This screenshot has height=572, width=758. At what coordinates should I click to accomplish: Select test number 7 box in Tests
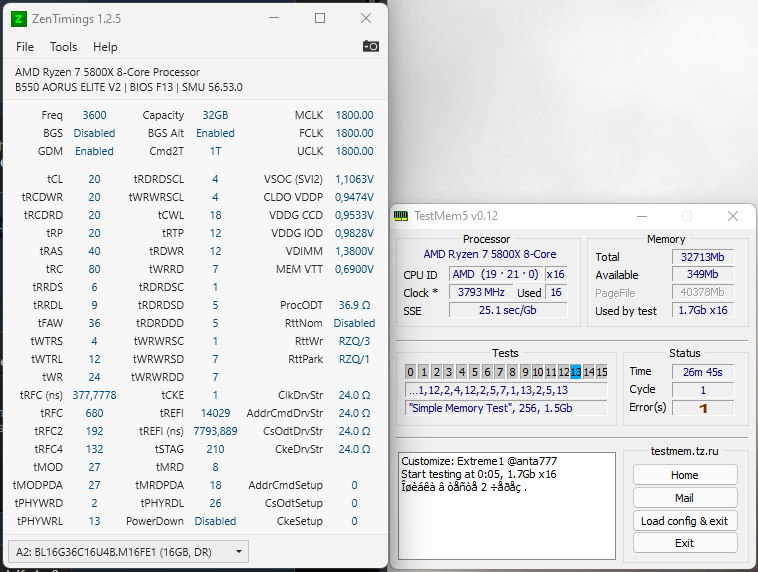click(500, 372)
